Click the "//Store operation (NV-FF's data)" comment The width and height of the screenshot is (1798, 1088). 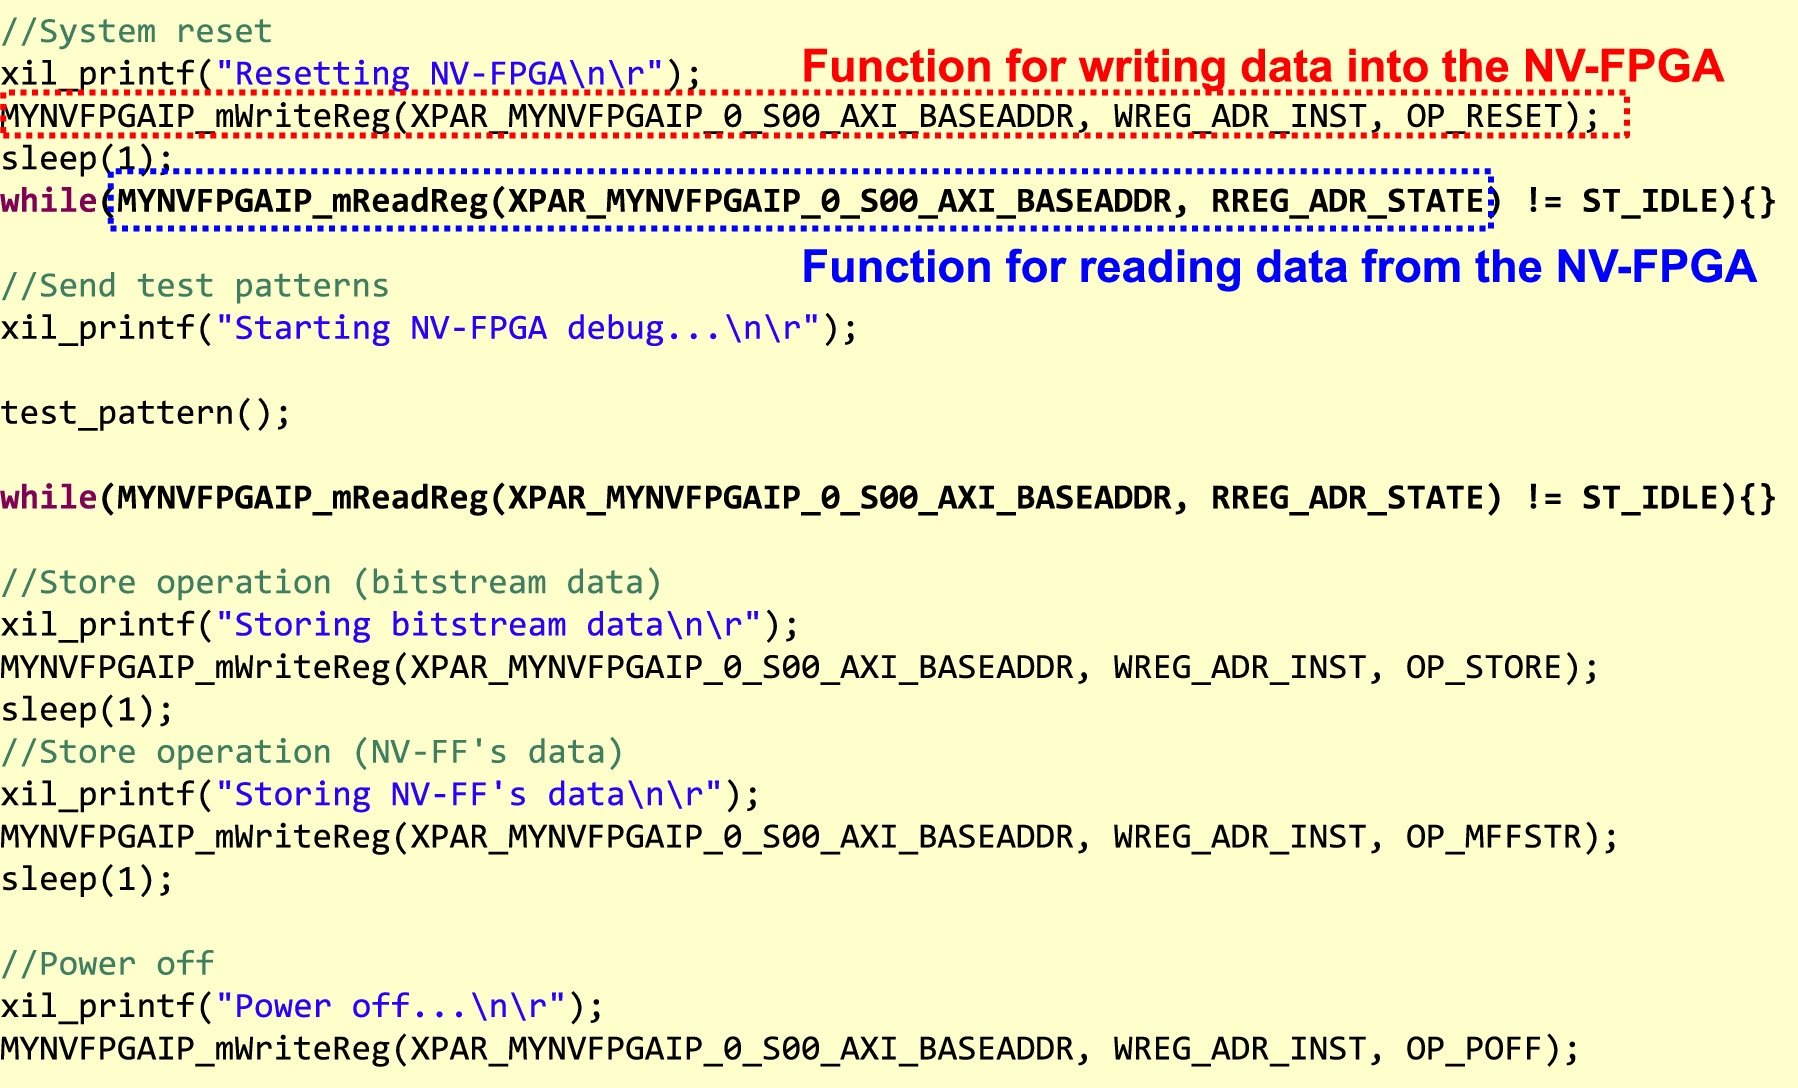(312, 752)
